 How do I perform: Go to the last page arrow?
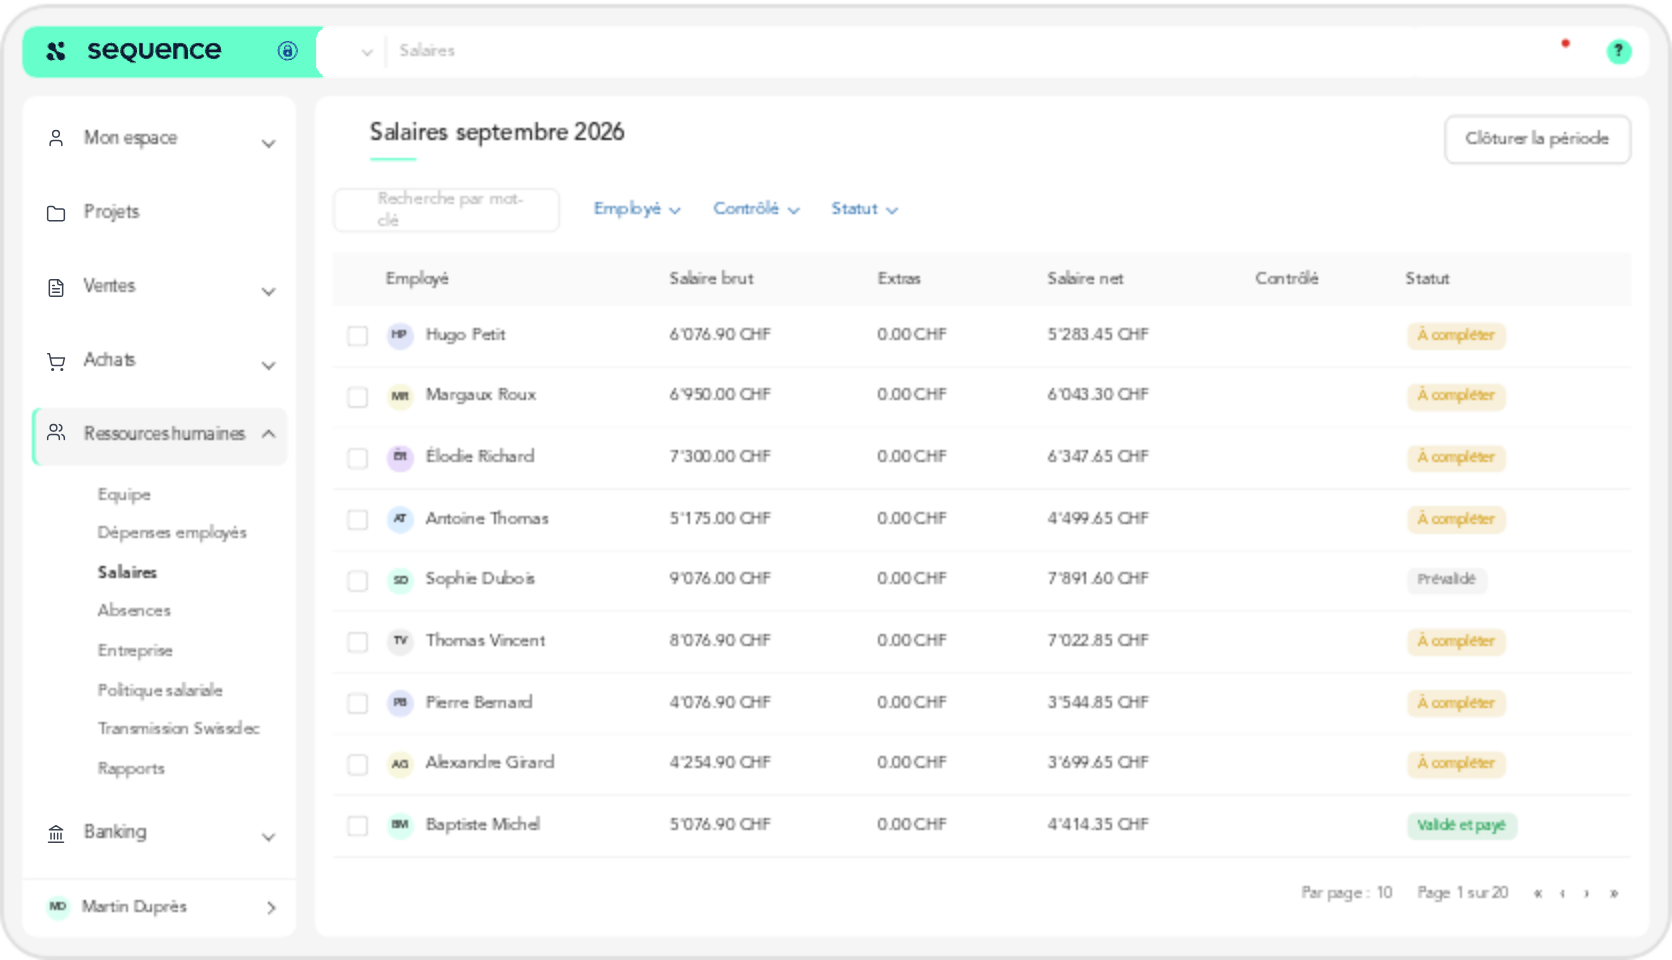point(1614,893)
